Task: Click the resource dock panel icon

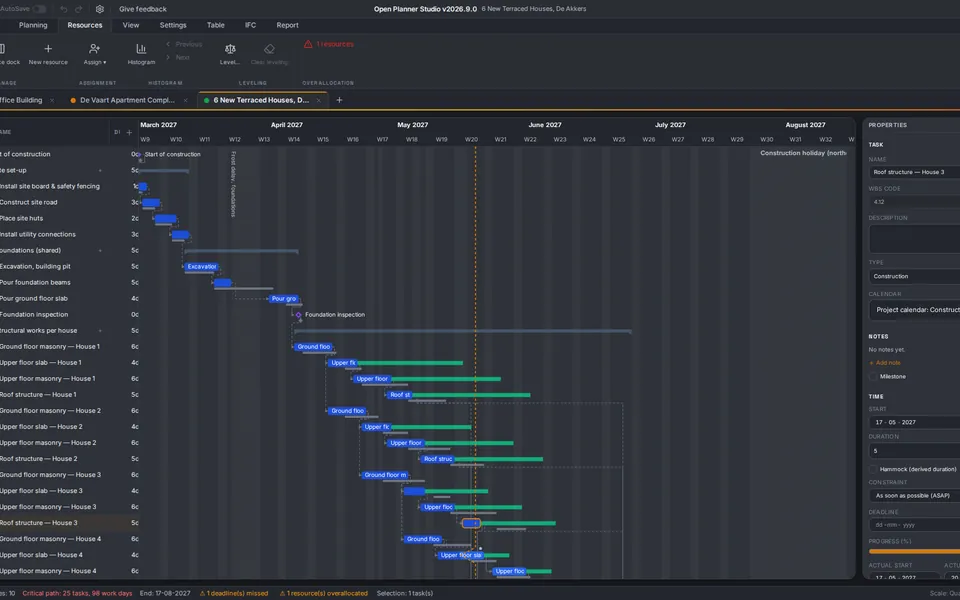Action: click(x=2, y=48)
